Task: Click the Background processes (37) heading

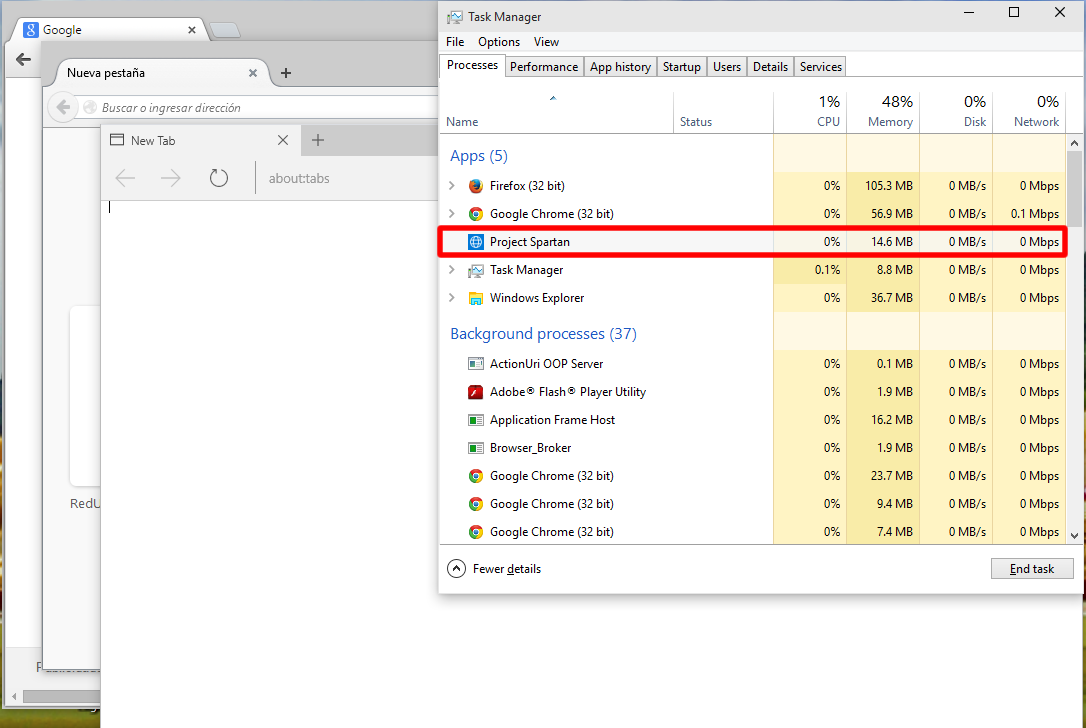Action: point(543,334)
